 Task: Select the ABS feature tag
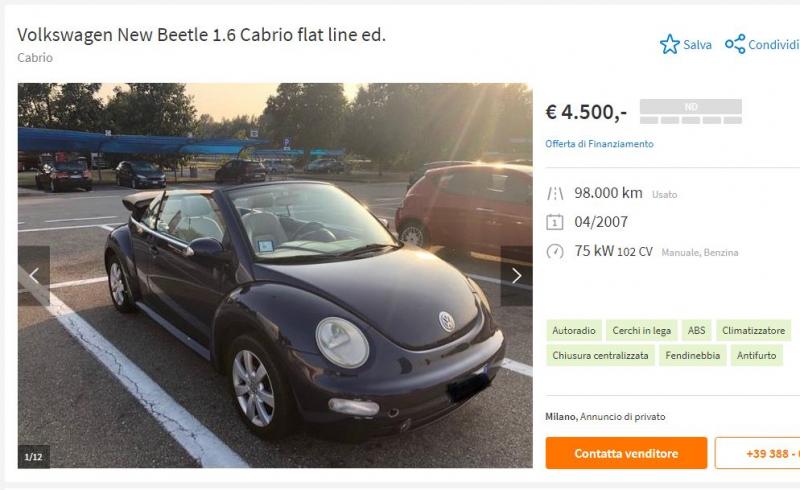(696, 331)
